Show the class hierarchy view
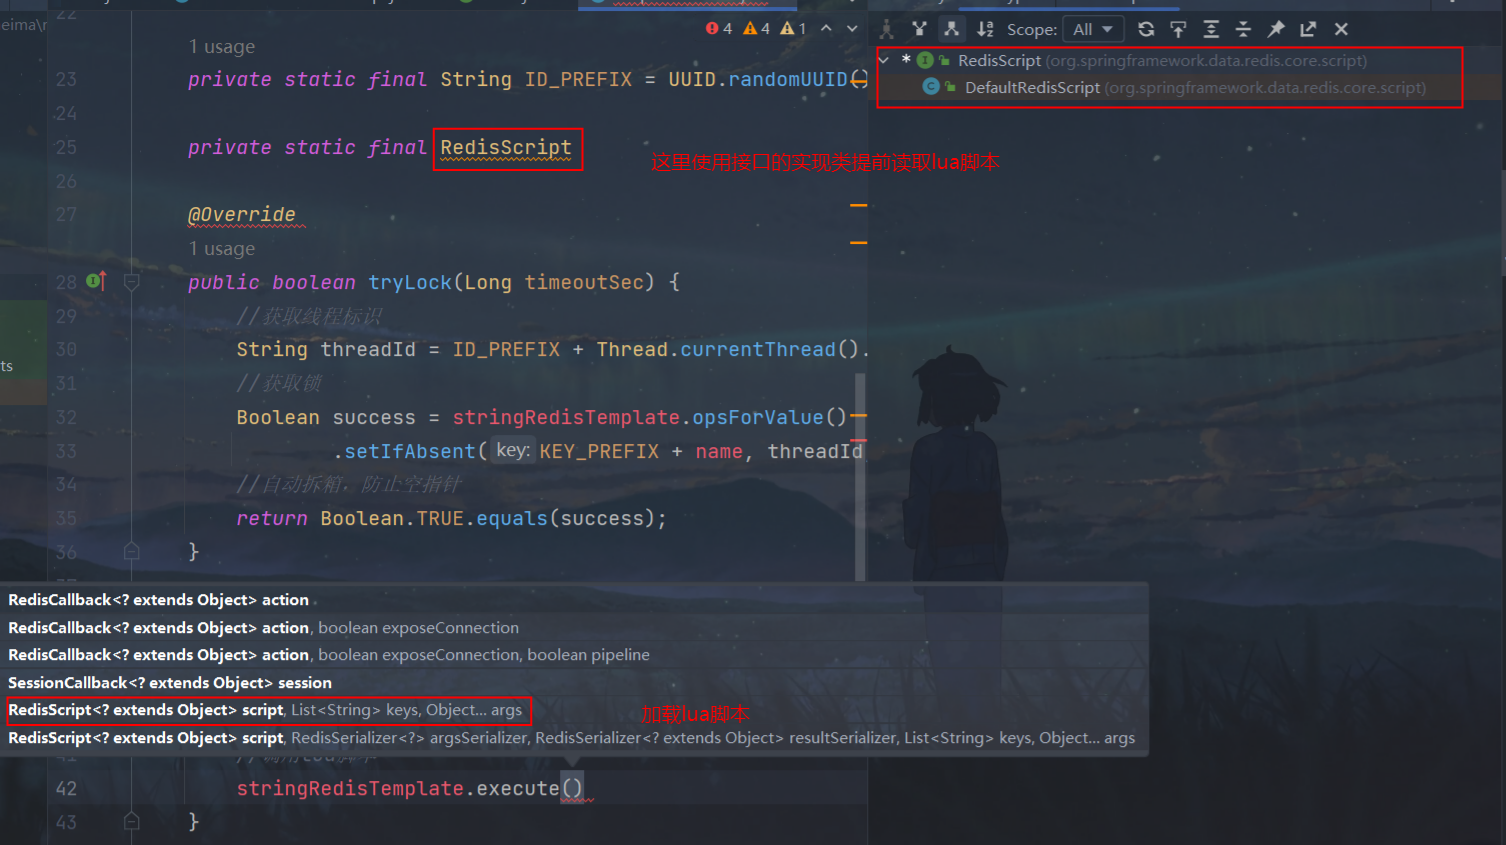This screenshot has width=1506, height=845. pos(886,29)
